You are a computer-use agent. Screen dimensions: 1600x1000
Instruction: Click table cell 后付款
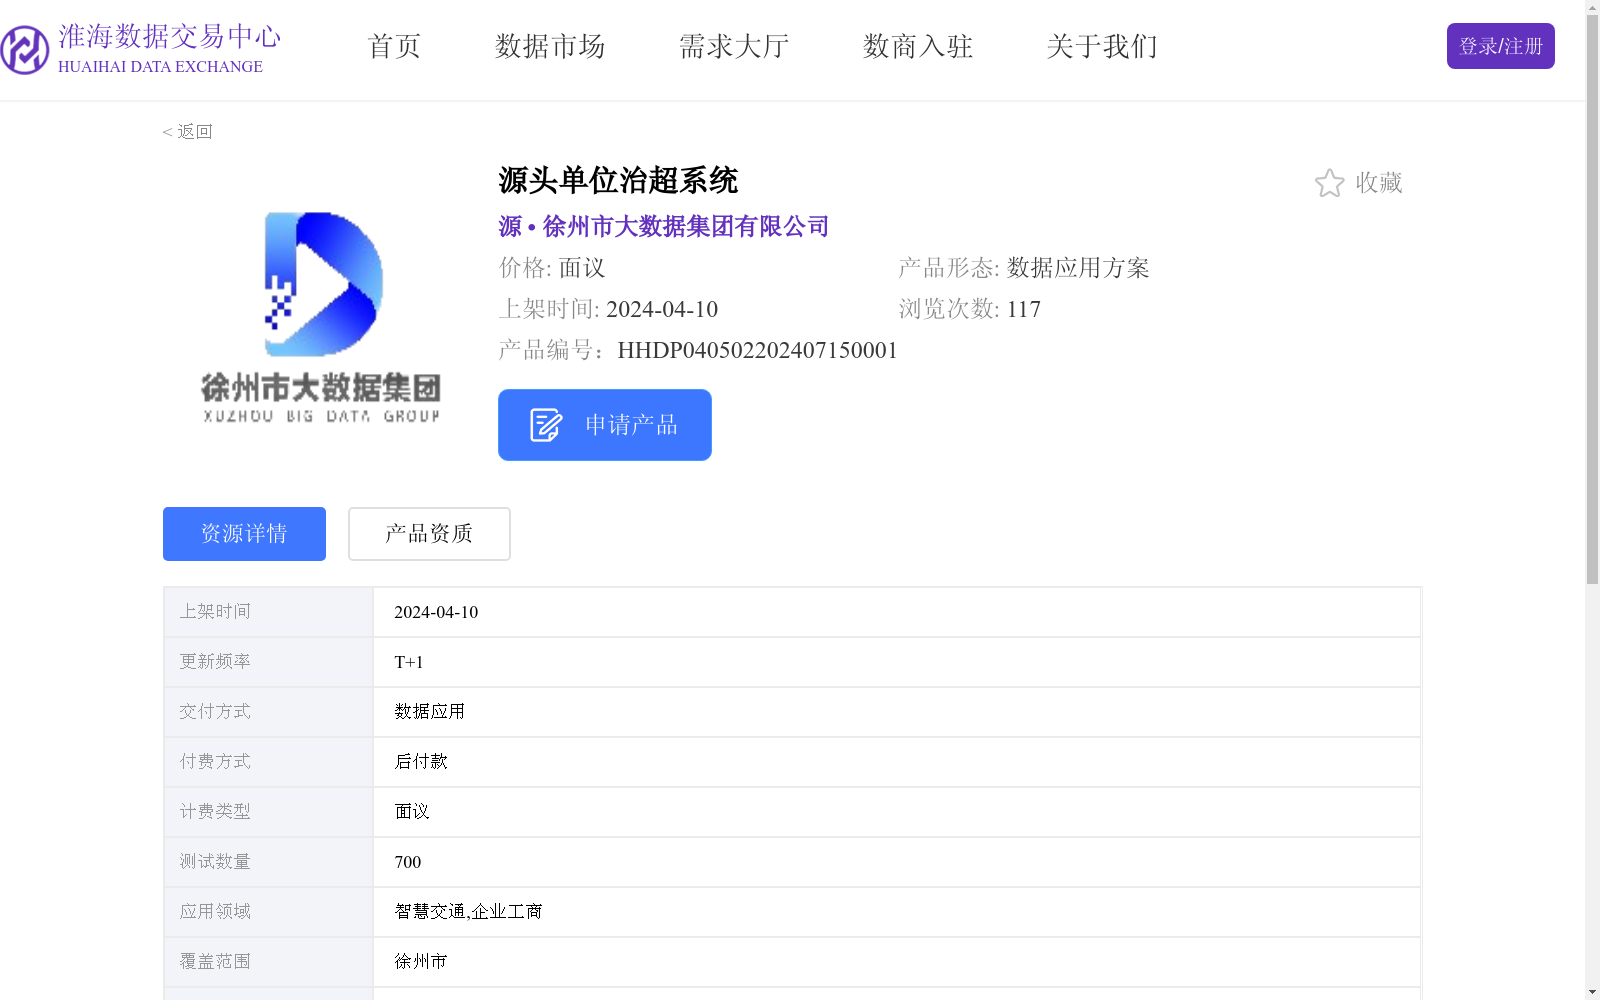(897, 762)
